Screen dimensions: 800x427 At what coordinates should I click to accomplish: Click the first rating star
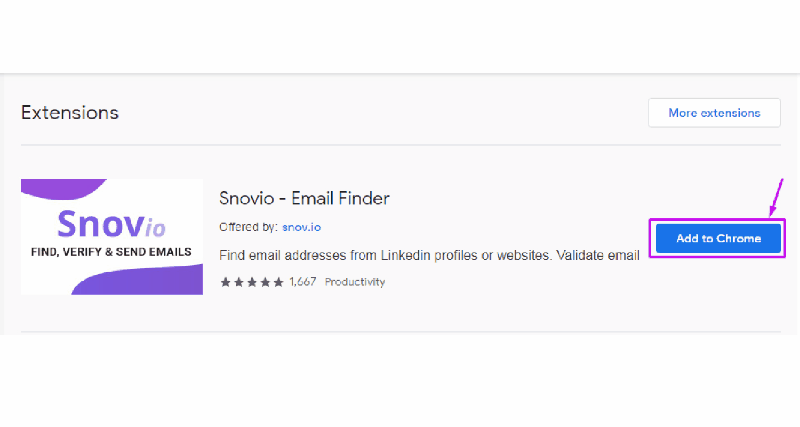[x=225, y=282]
